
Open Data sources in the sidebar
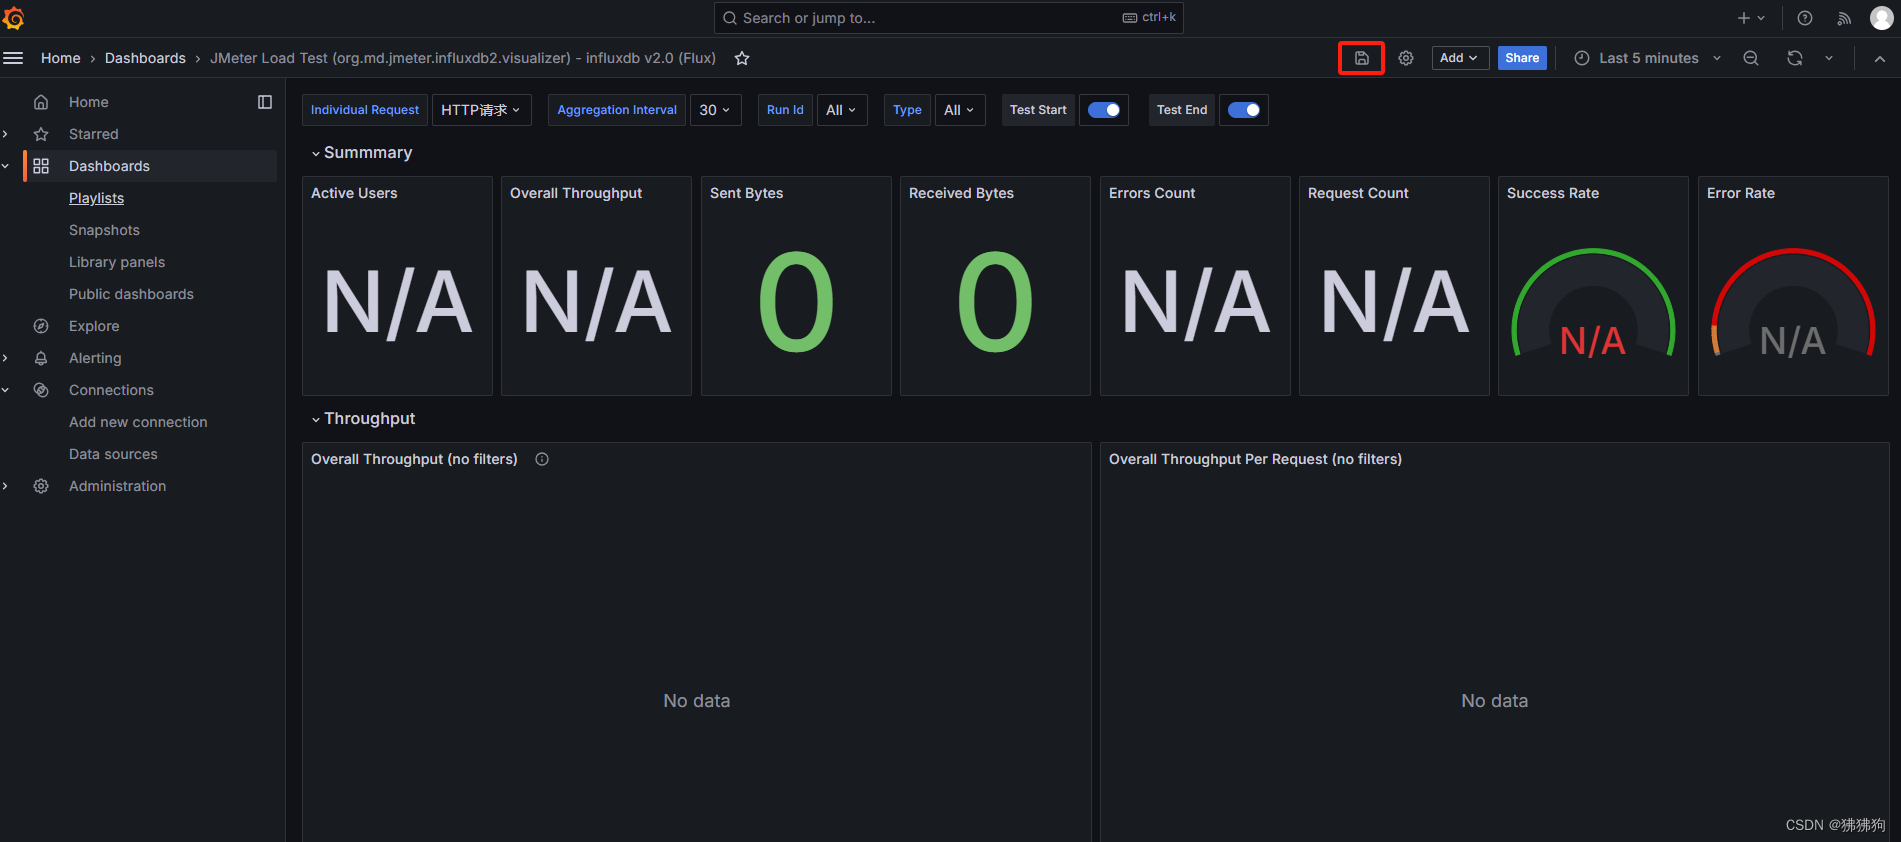pos(113,454)
